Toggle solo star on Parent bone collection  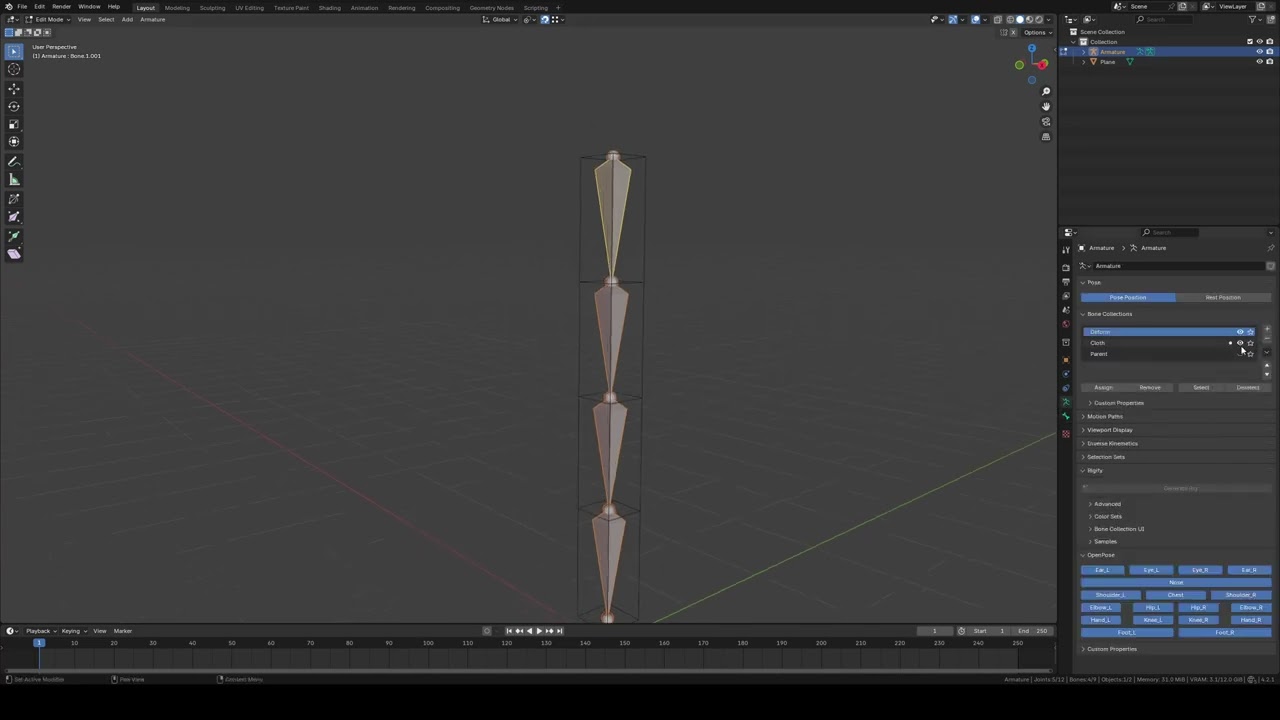(1250, 354)
